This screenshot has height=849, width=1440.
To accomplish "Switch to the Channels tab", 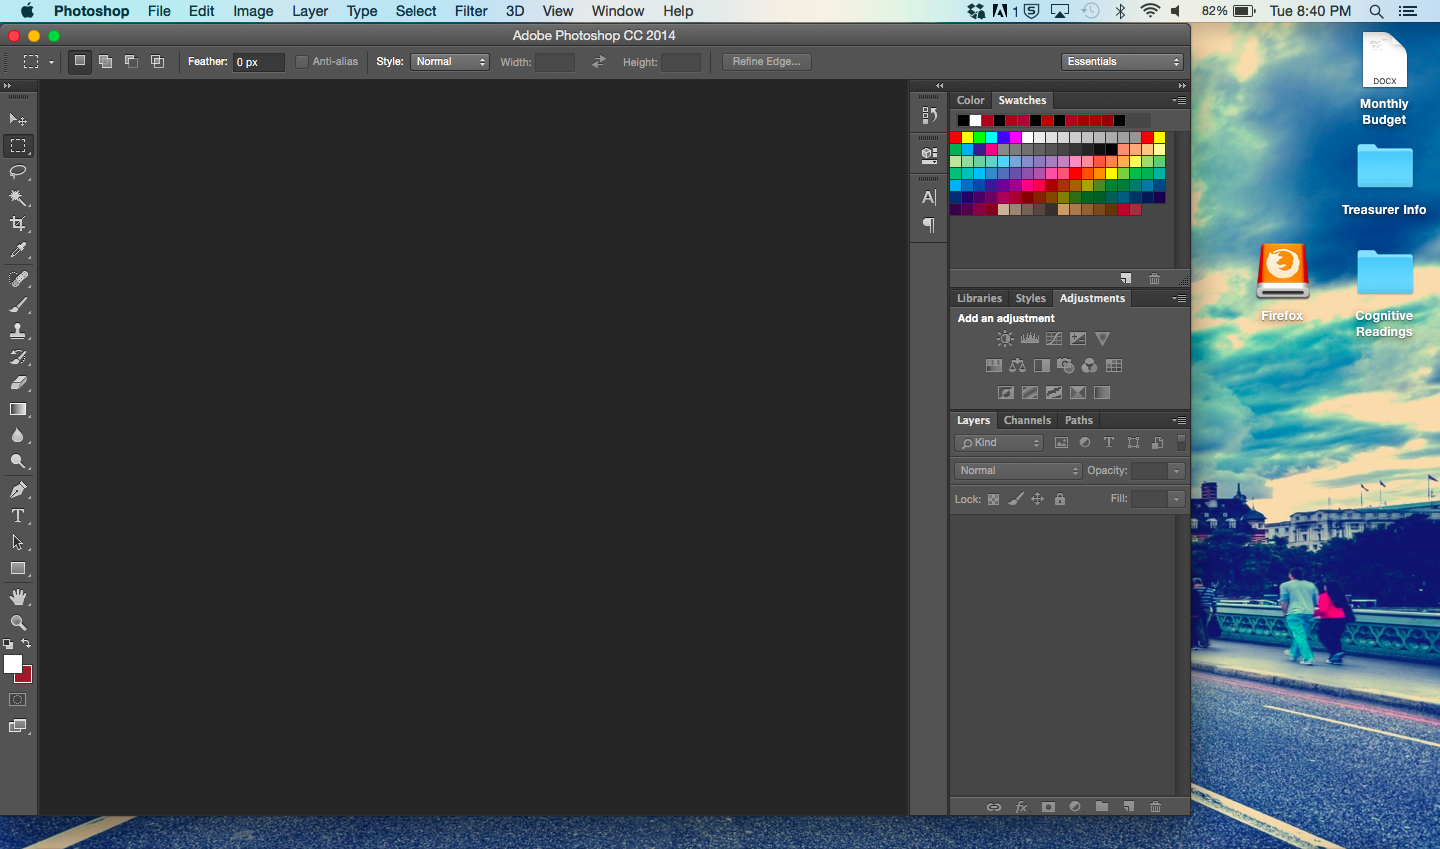I will tap(1027, 421).
